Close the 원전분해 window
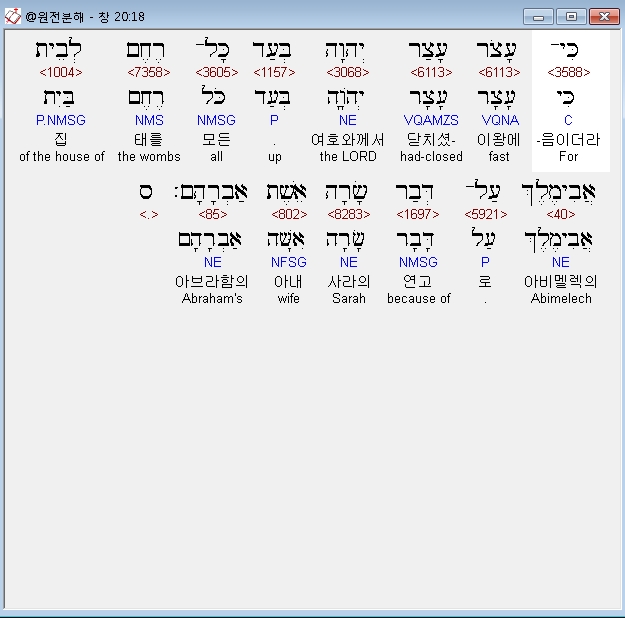625x618 pixels. tap(604, 17)
